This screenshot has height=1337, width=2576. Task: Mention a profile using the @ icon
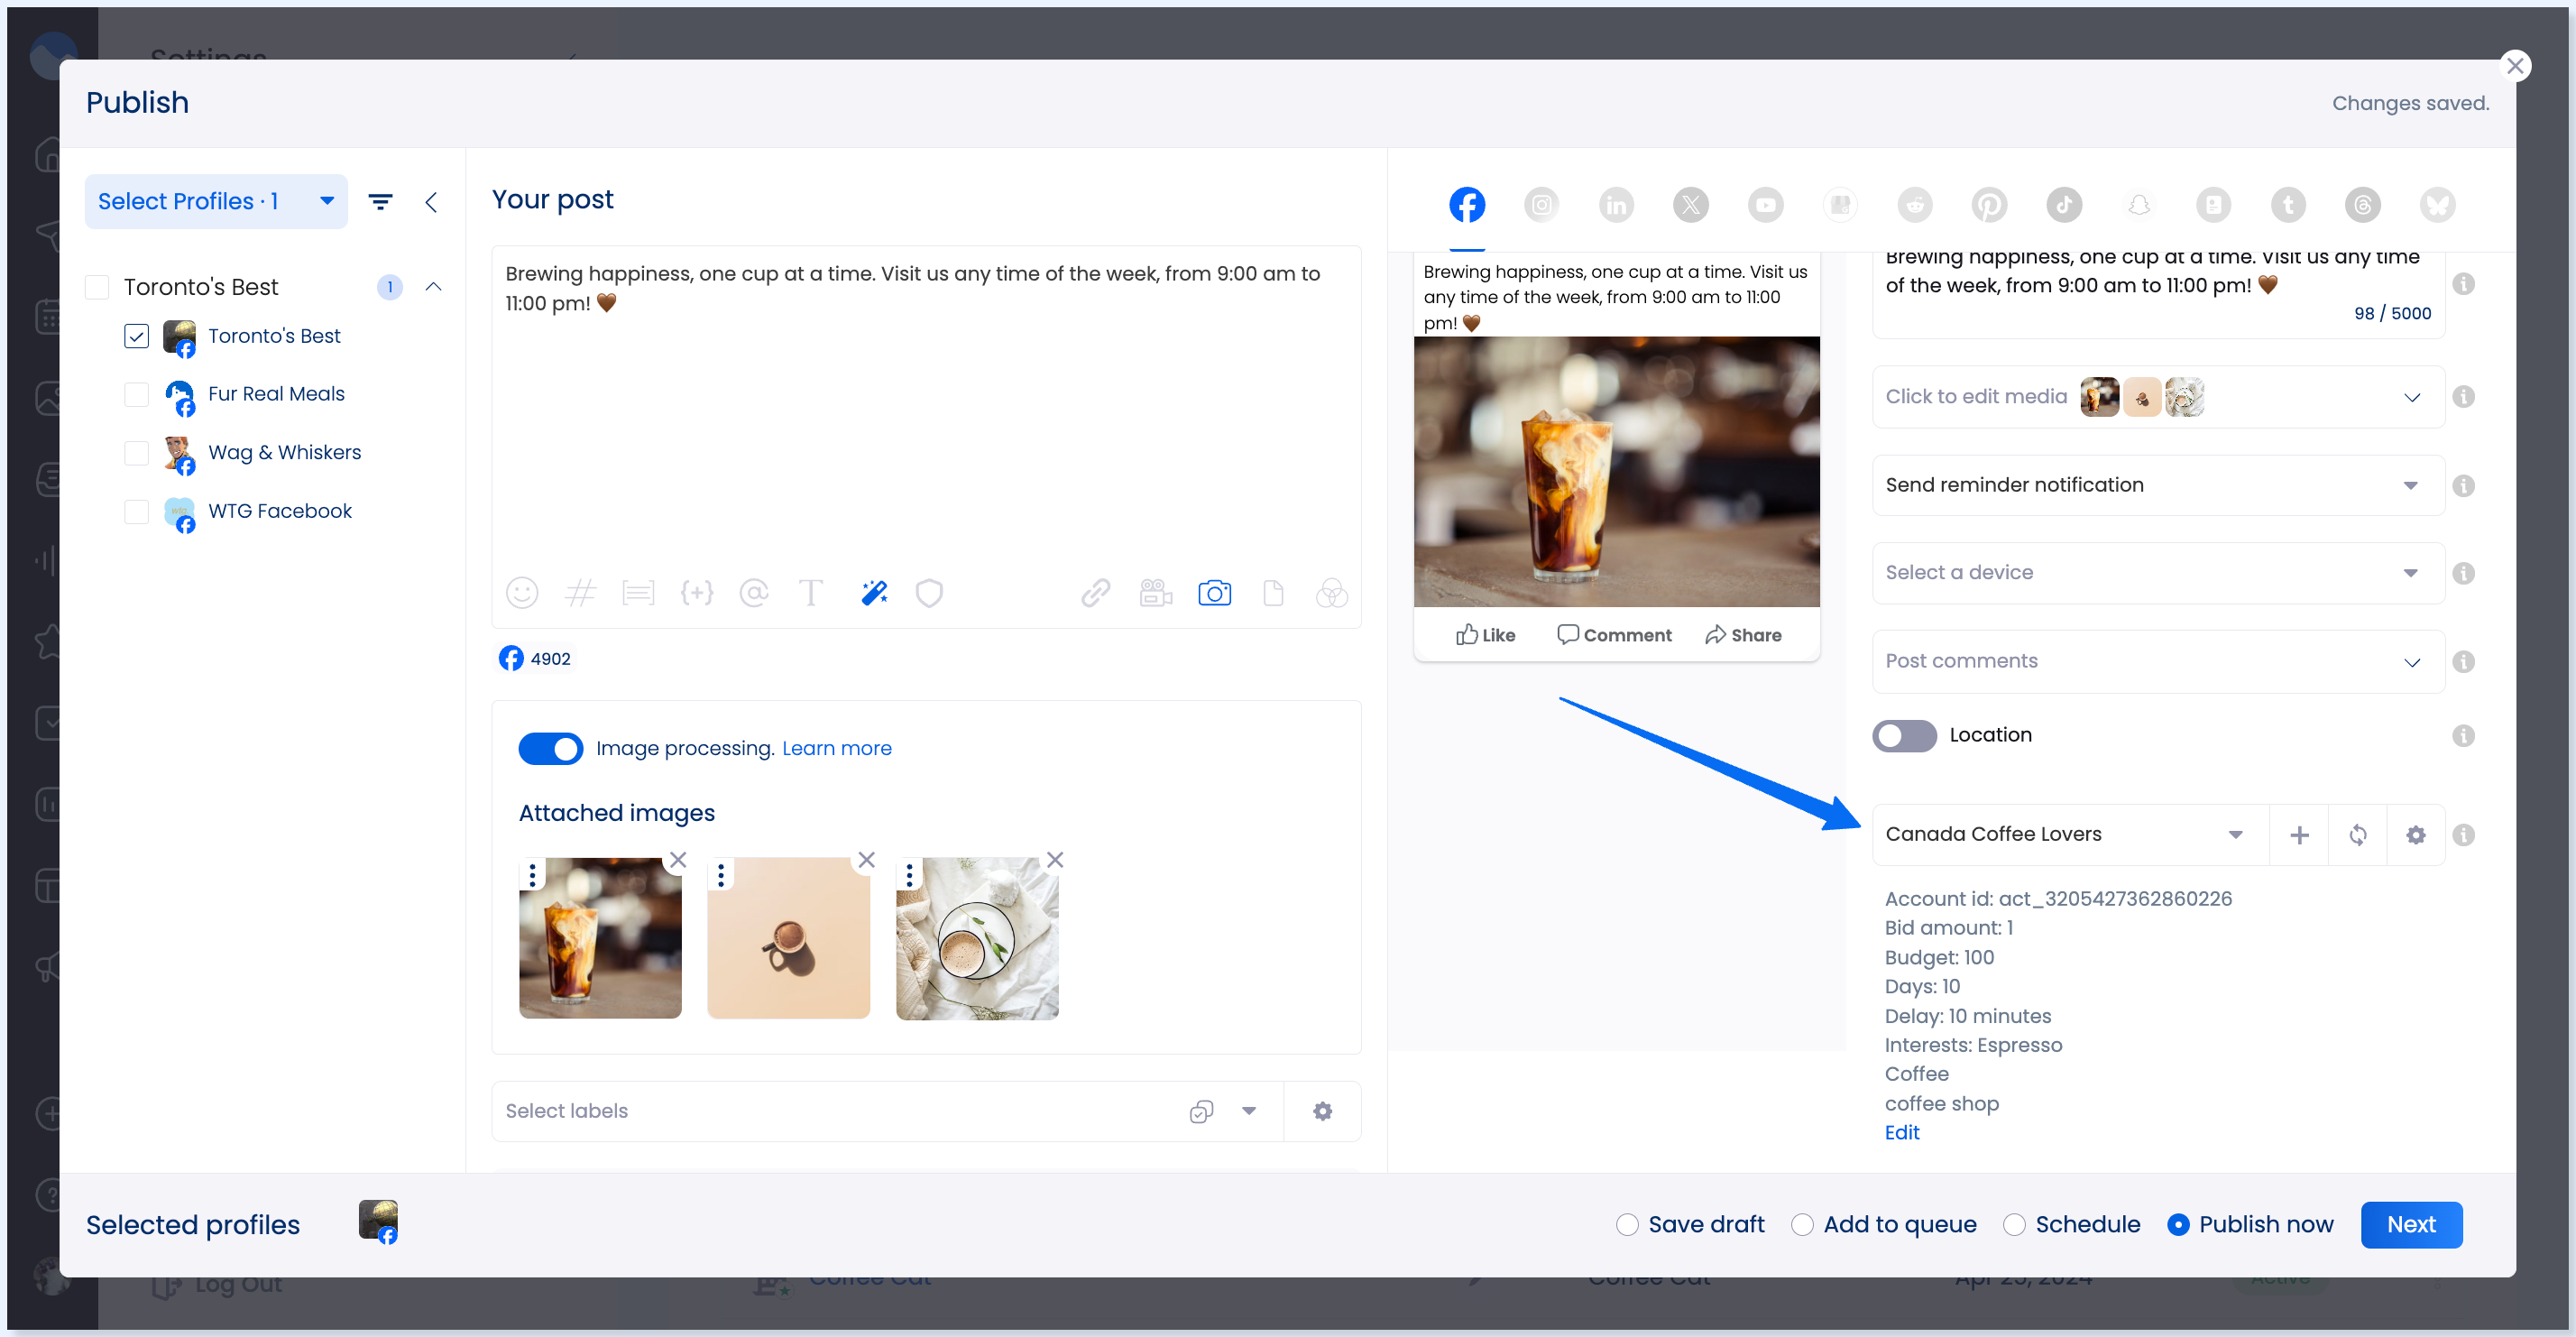pos(754,593)
